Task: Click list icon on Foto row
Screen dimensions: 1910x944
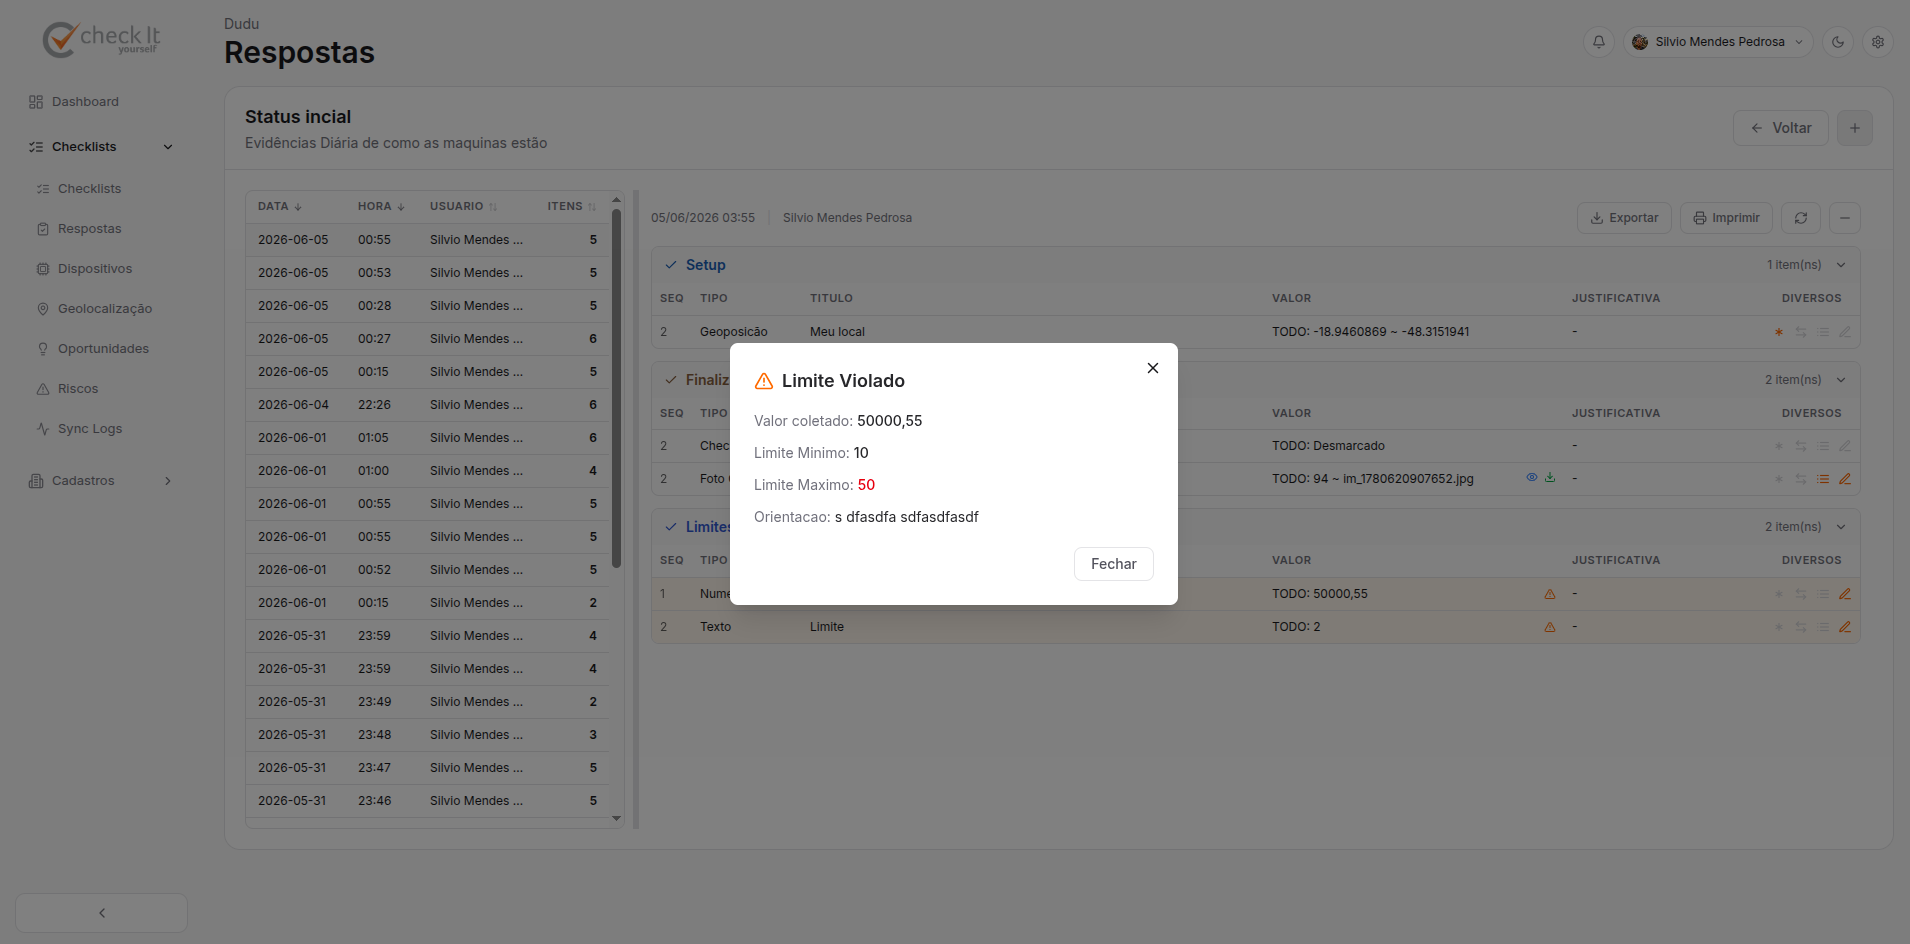Action: pos(1823,479)
